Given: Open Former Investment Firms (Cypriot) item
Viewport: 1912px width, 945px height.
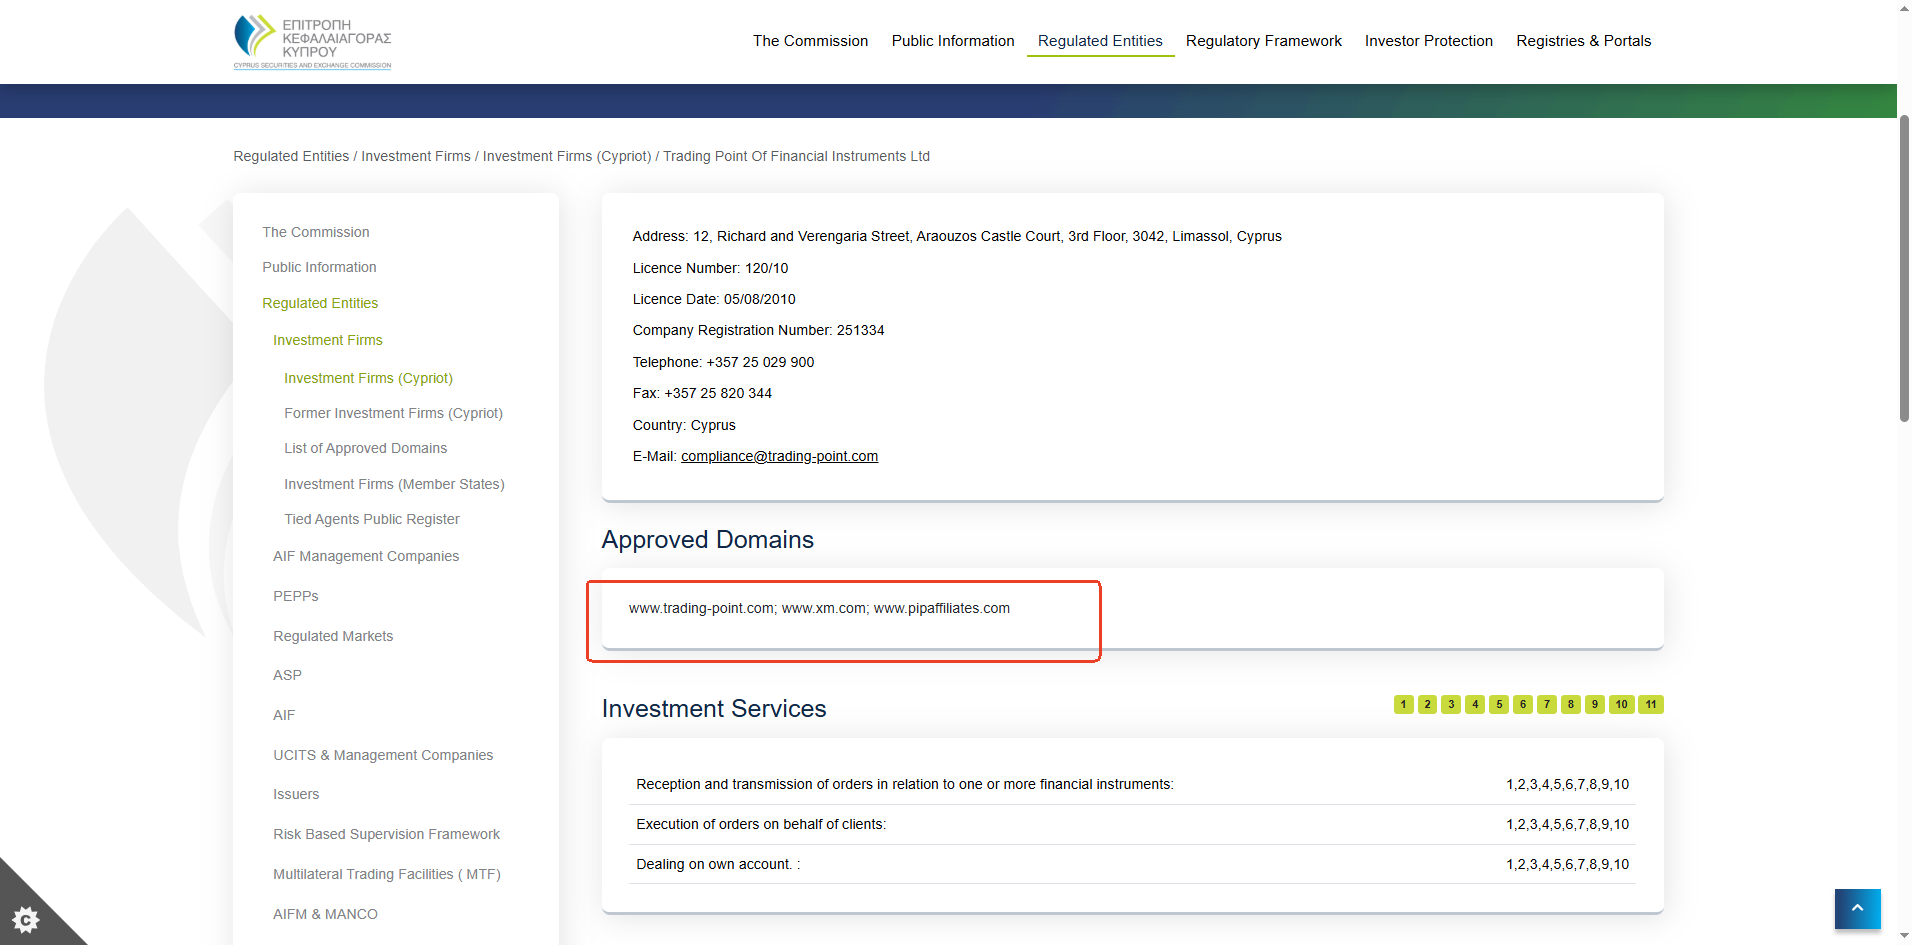Looking at the screenshot, I should pos(393,413).
